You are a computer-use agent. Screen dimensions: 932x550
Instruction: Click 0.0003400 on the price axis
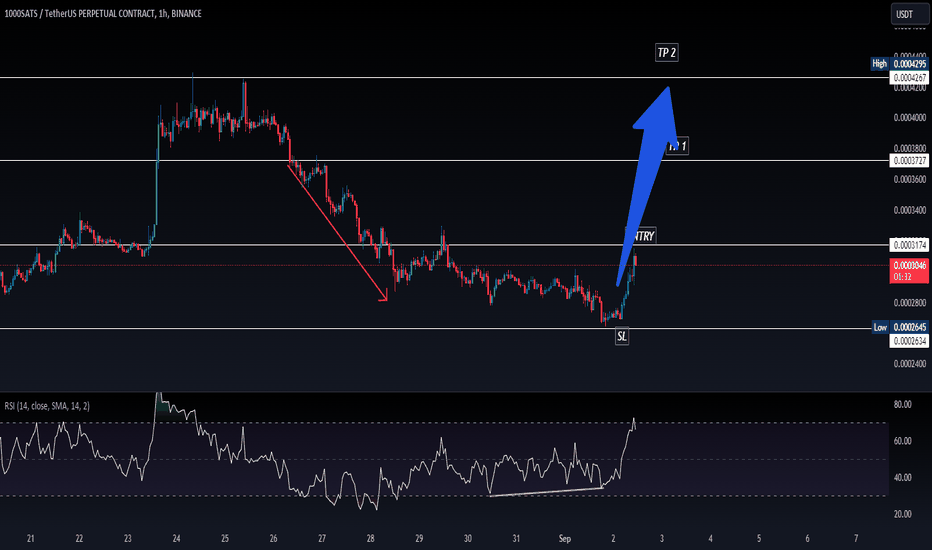click(909, 210)
